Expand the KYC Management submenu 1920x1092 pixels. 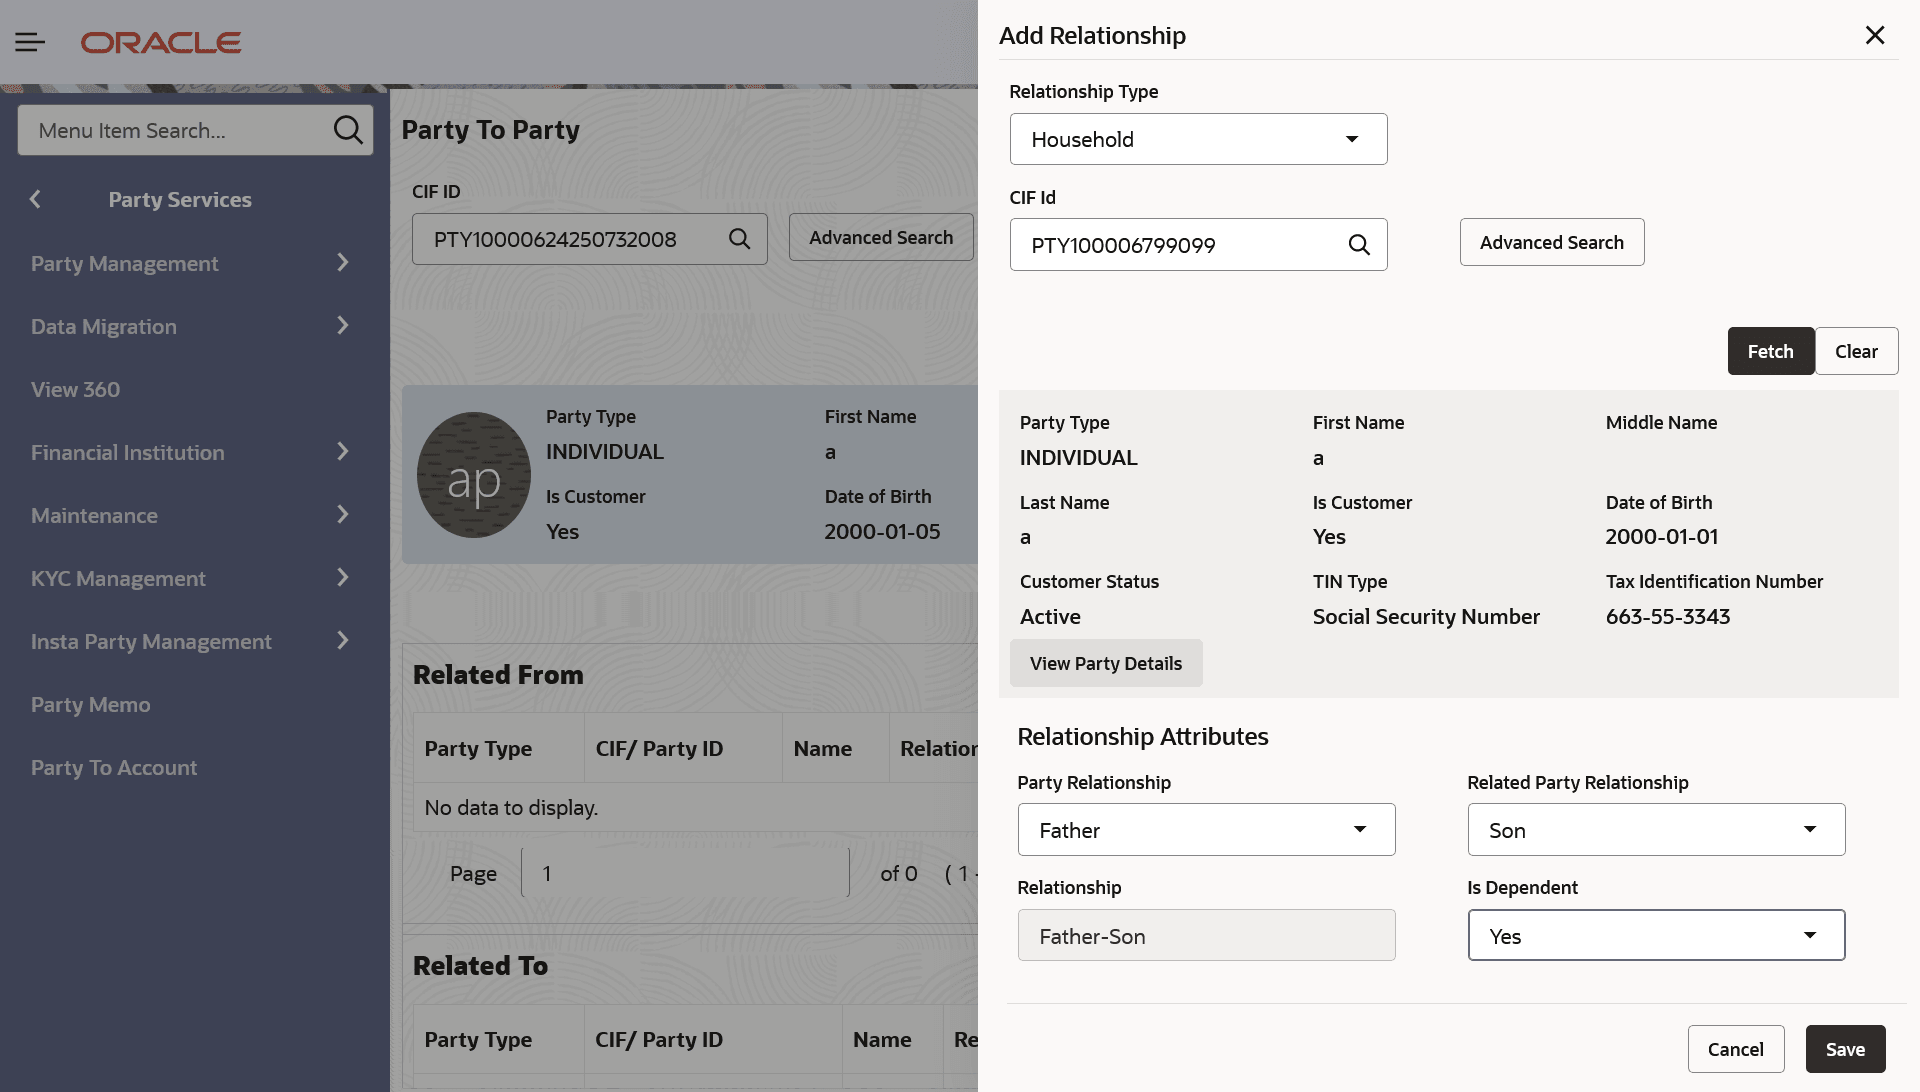pos(190,578)
